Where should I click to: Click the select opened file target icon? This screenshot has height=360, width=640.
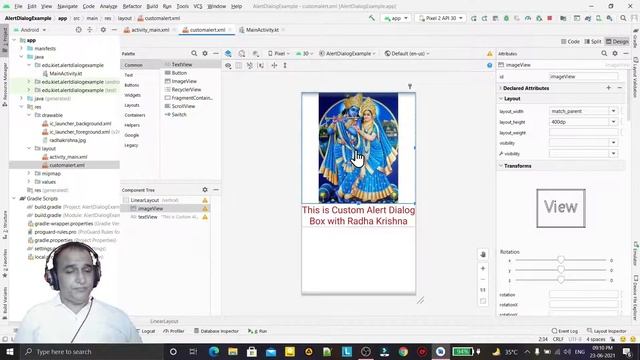click(x=78, y=30)
